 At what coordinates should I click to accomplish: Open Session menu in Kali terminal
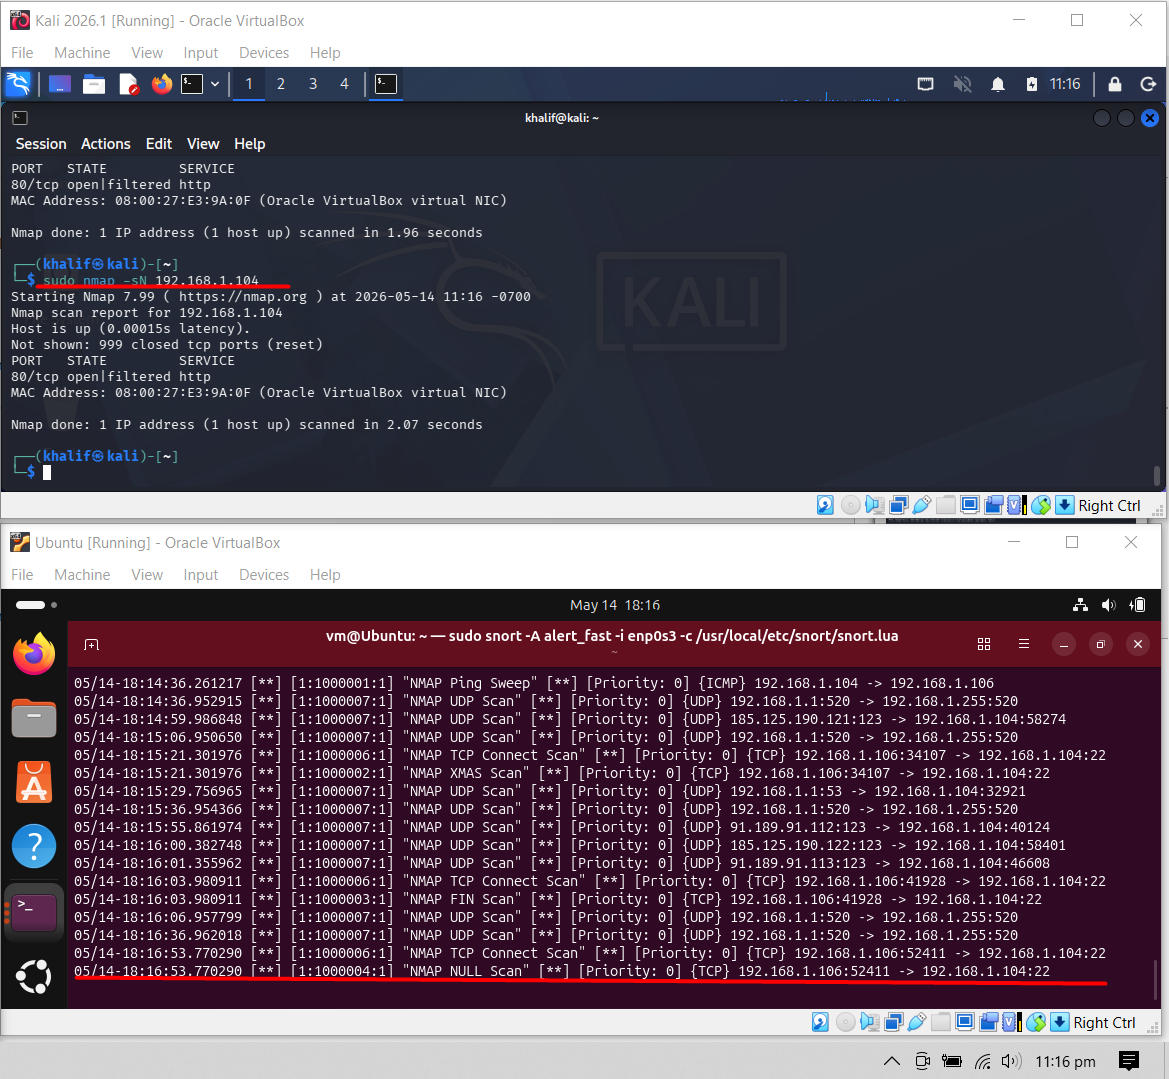(x=41, y=144)
